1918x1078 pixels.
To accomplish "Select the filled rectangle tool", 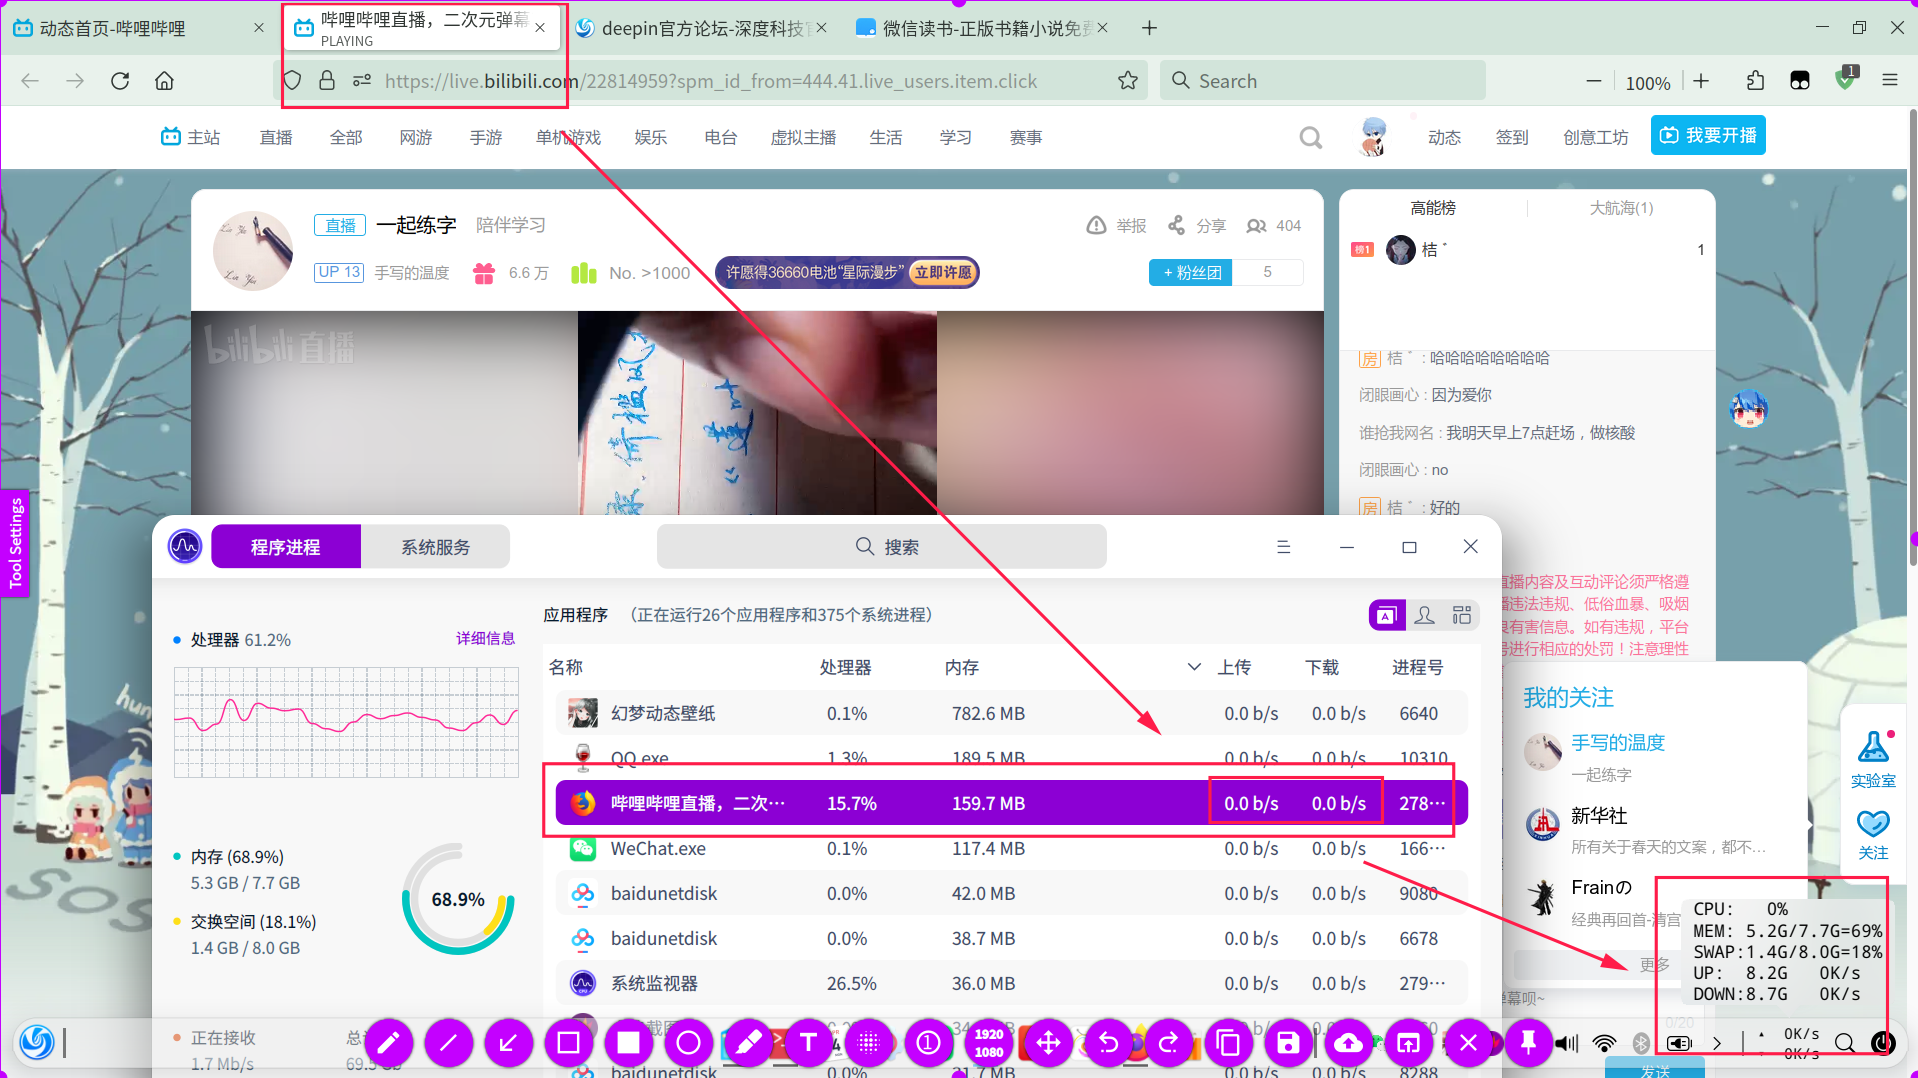I will [628, 1043].
